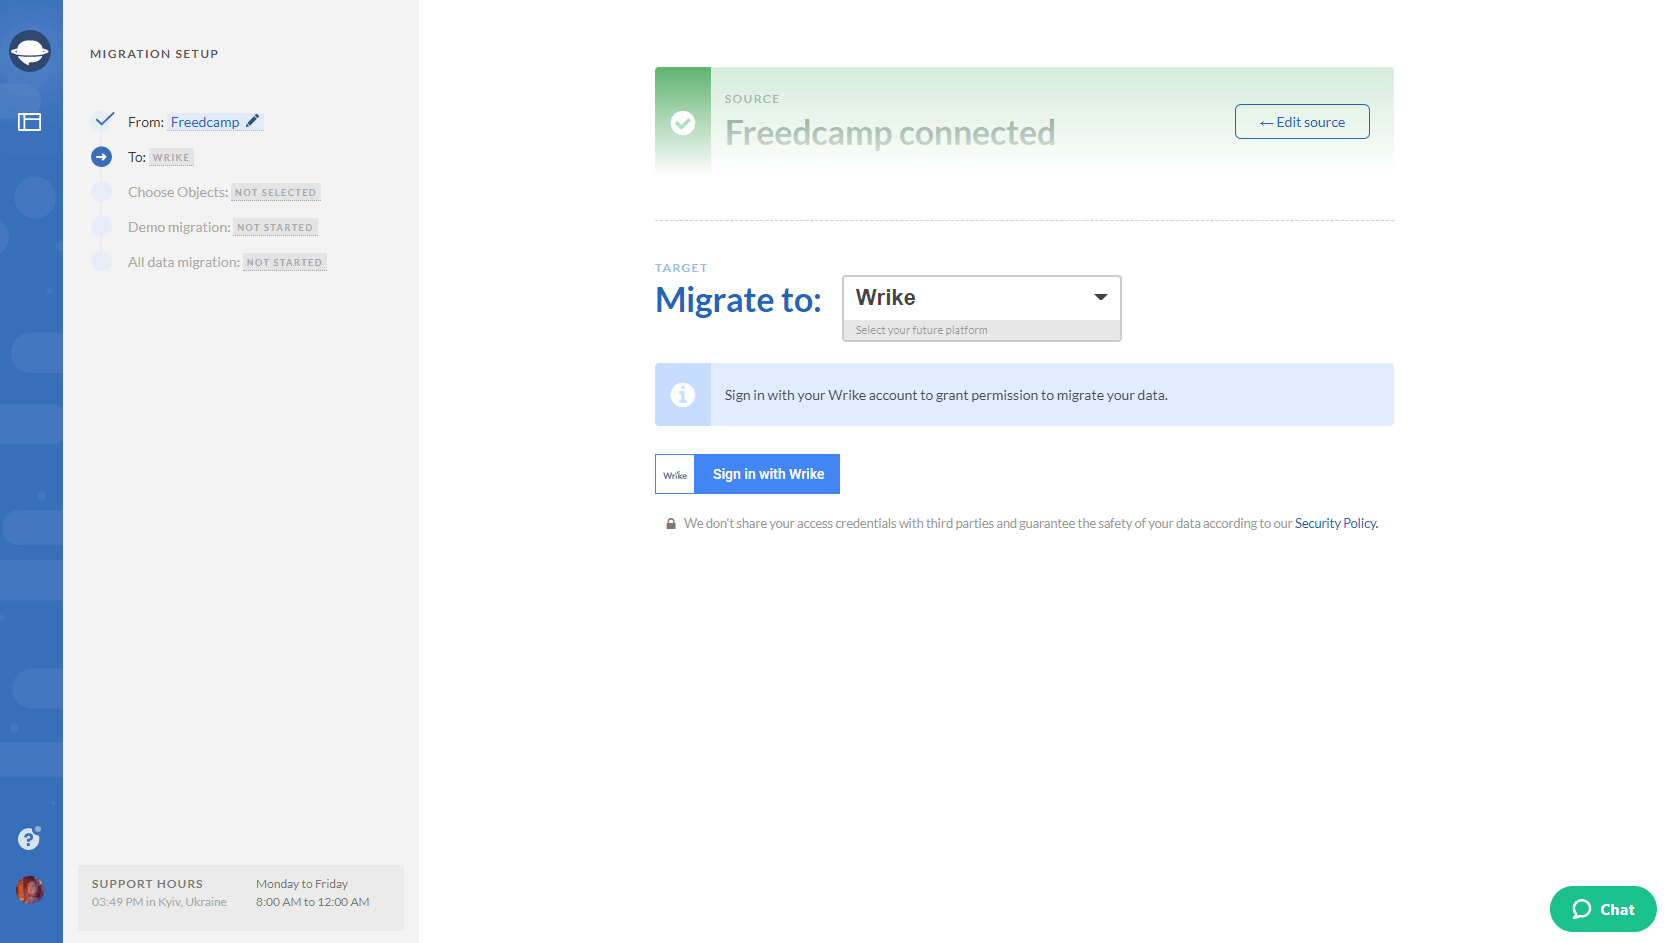The image size is (1676, 943).
Task: Select Demo migration NOT STARTED step
Action: tap(222, 227)
